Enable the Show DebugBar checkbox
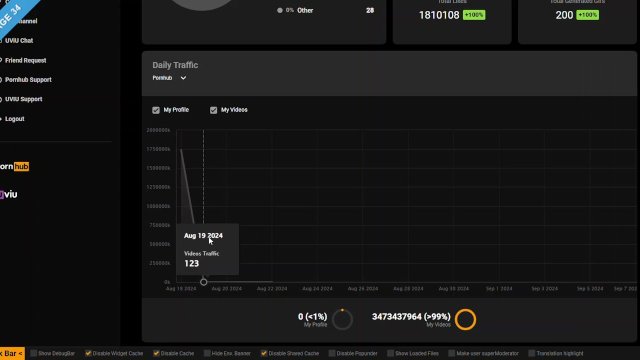 (x=34, y=353)
